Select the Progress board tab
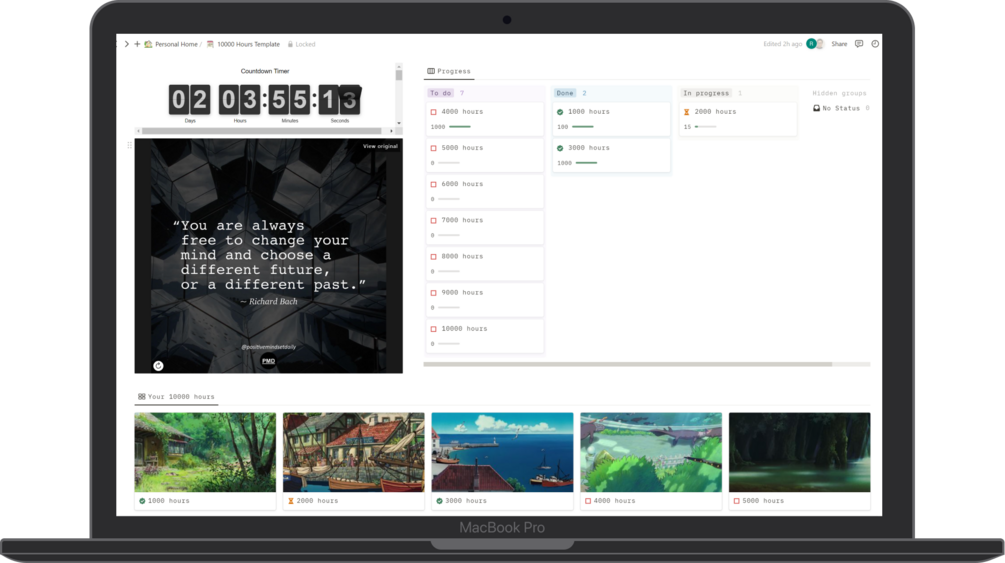Viewport: 1005px width, 563px height. pyautogui.click(x=449, y=71)
